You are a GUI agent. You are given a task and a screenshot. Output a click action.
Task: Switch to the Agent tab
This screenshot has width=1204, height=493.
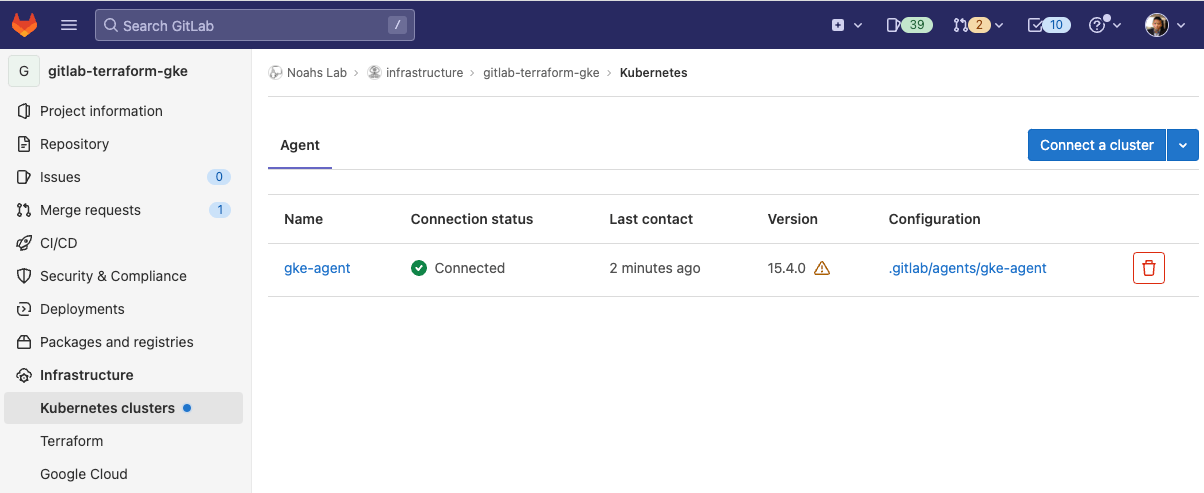pos(300,146)
